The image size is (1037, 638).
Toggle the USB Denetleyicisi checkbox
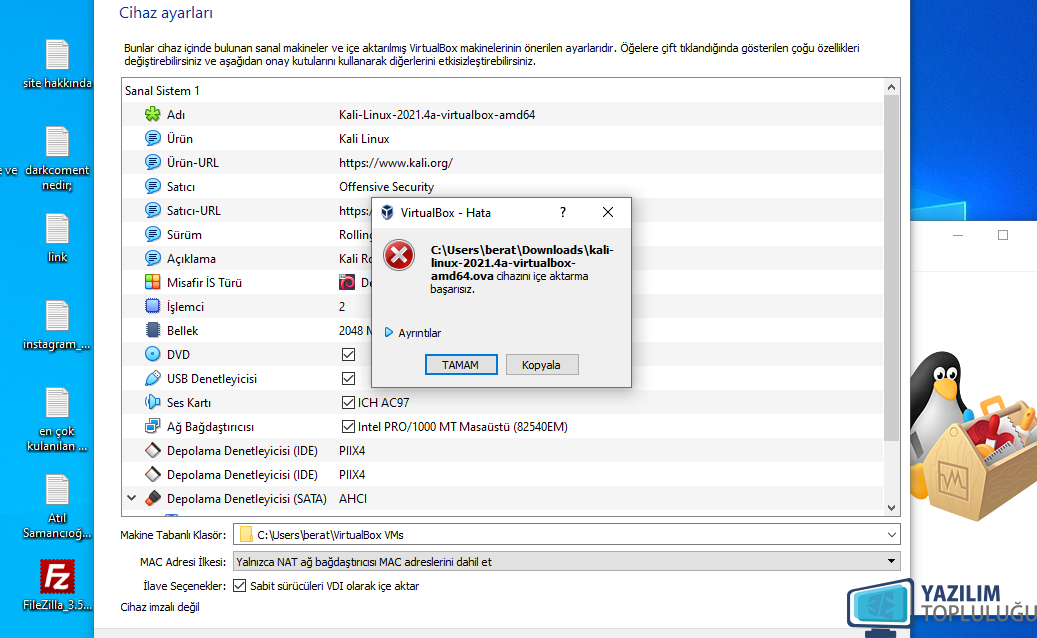tap(349, 378)
